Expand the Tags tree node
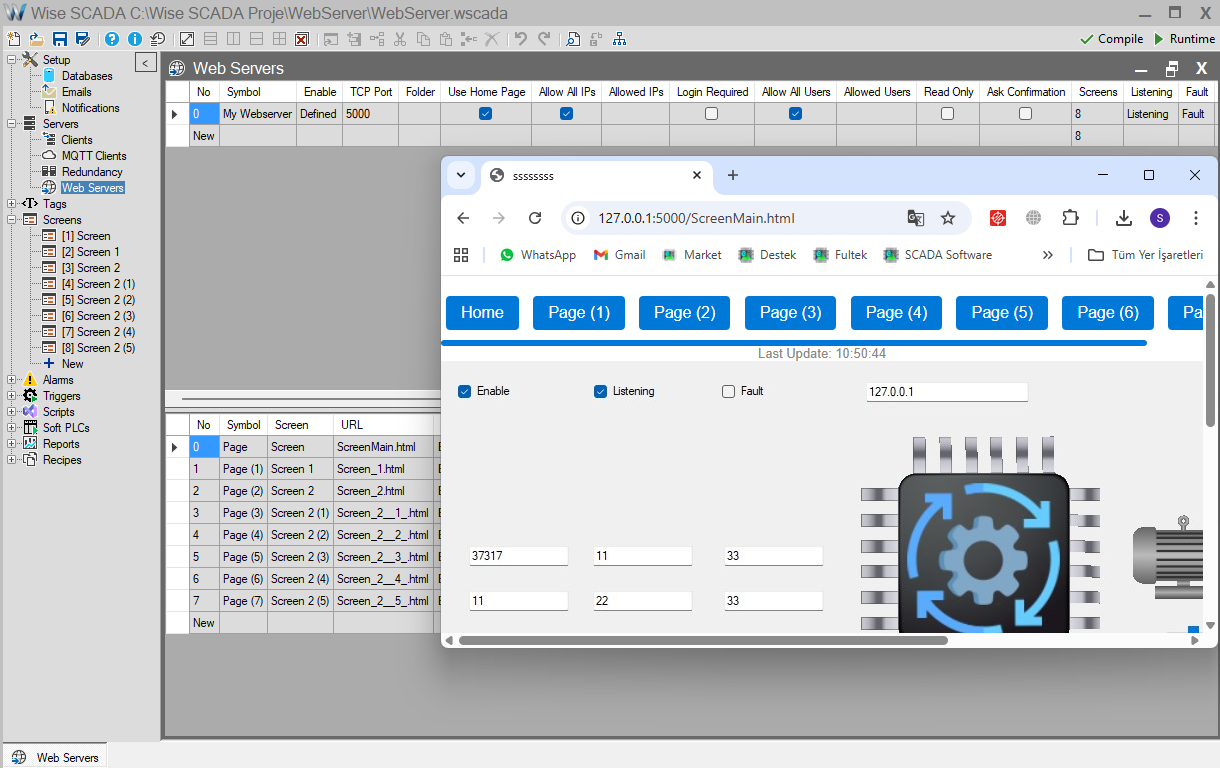1220x768 pixels. click(11, 204)
